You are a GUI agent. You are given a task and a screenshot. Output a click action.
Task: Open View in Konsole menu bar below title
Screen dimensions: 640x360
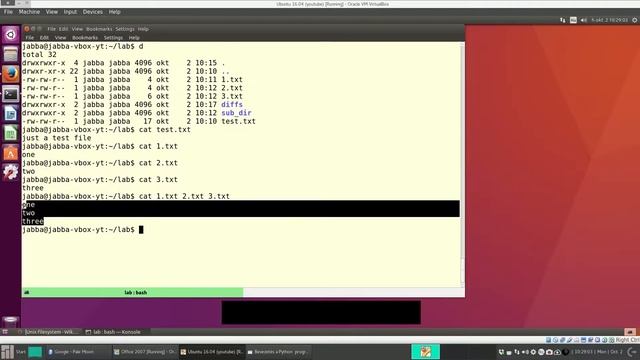coord(60,38)
